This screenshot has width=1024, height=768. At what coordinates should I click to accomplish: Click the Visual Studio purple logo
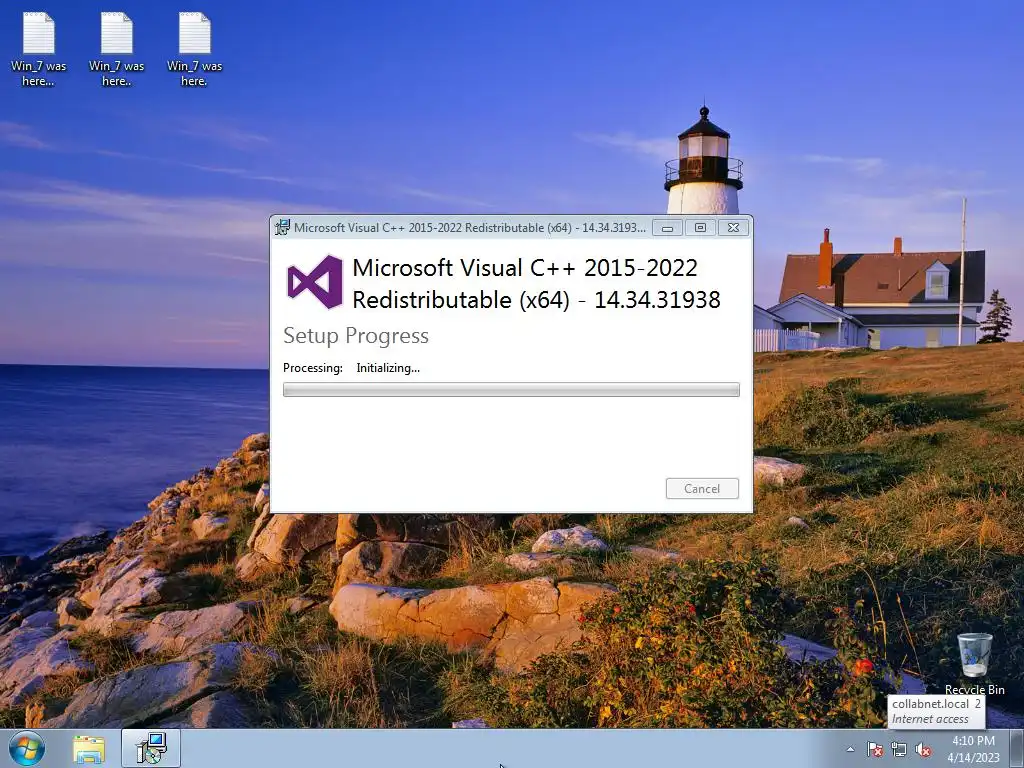point(315,282)
